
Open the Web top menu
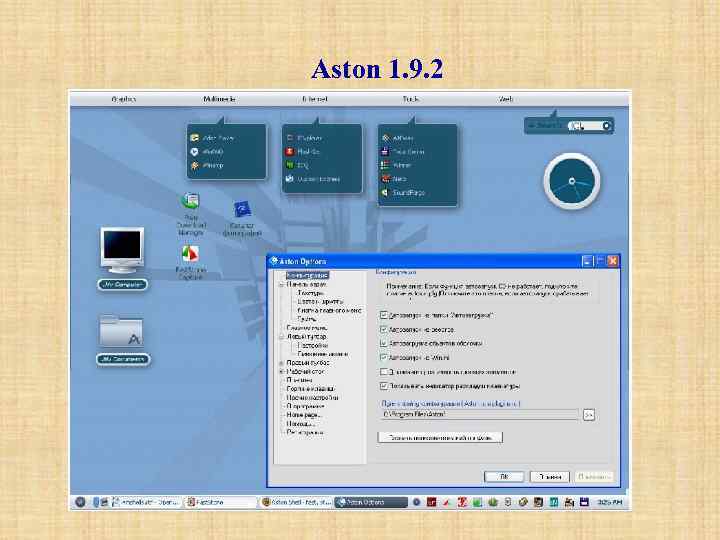pyautogui.click(x=506, y=99)
